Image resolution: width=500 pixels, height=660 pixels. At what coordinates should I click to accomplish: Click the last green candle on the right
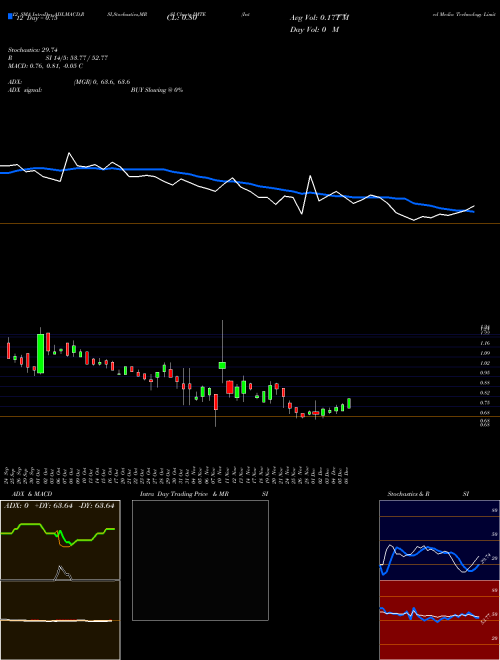tap(349, 403)
